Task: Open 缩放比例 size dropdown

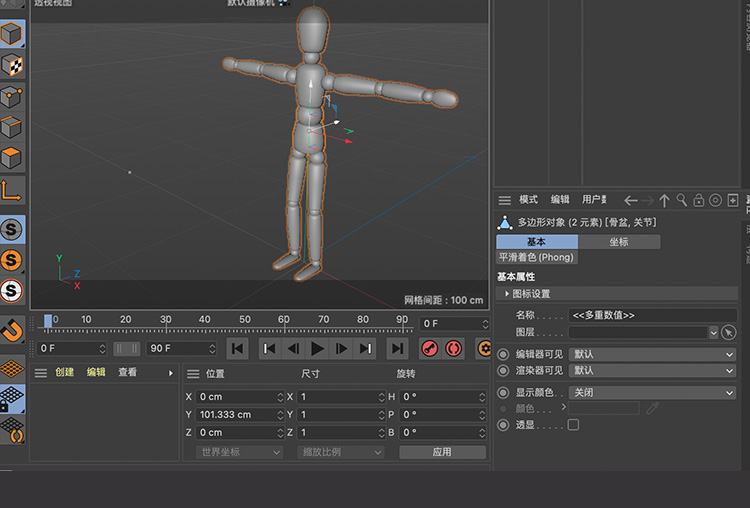Action: [x=341, y=452]
